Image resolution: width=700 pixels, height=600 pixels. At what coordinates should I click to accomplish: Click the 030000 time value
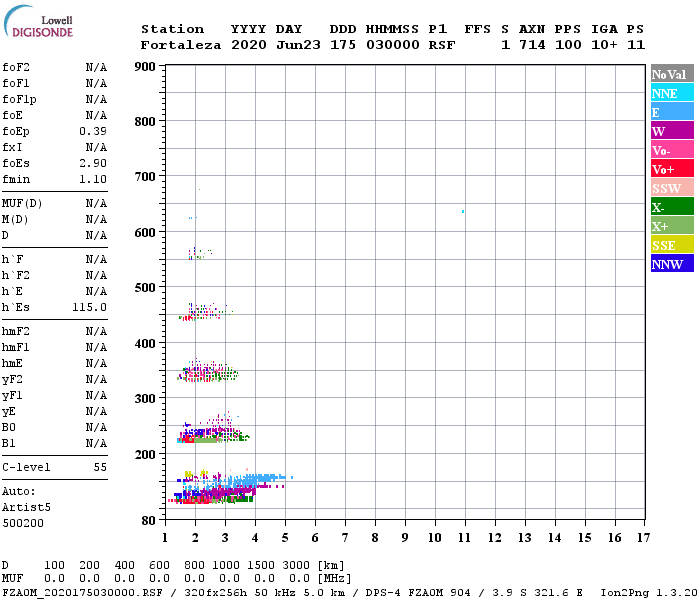coord(393,45)
